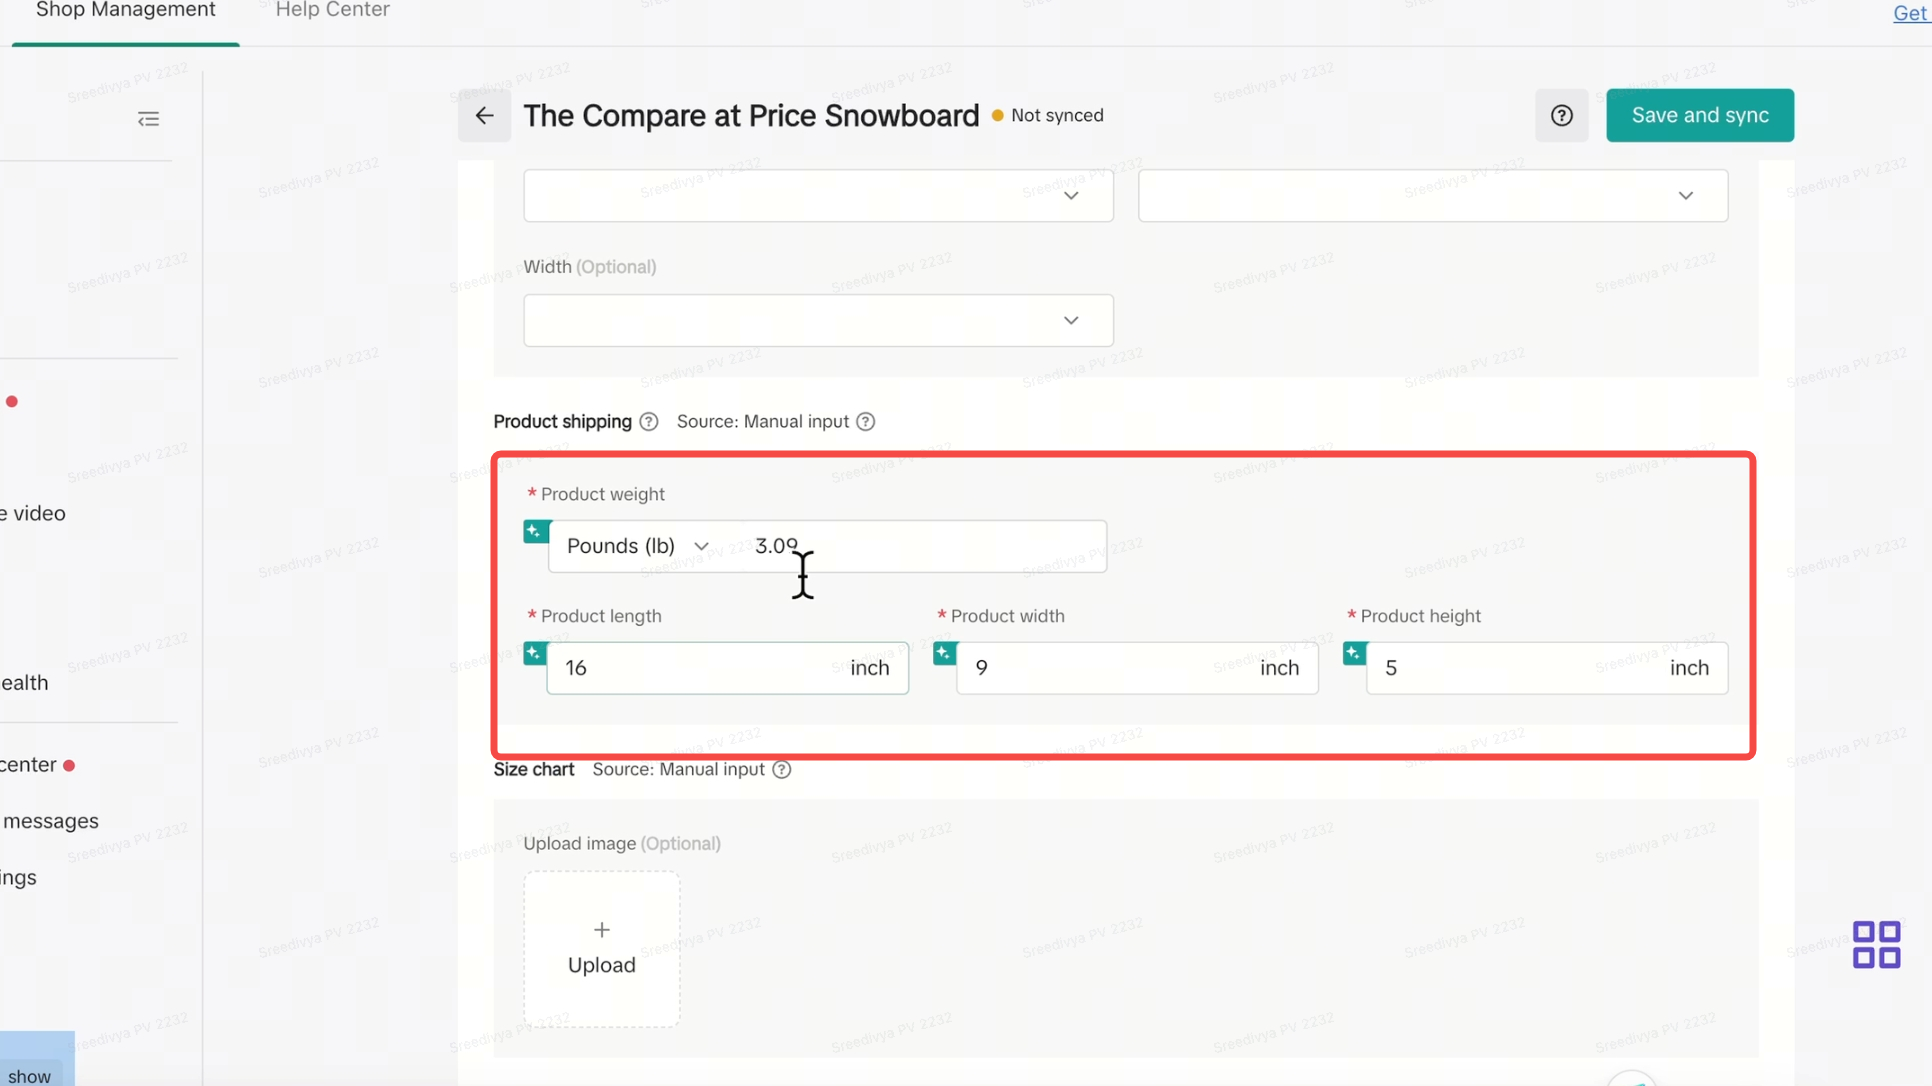The image size is (1932, 1086).
Task: Click AI sparkle icon beside Product height
Action: (x=1354, y=654)
